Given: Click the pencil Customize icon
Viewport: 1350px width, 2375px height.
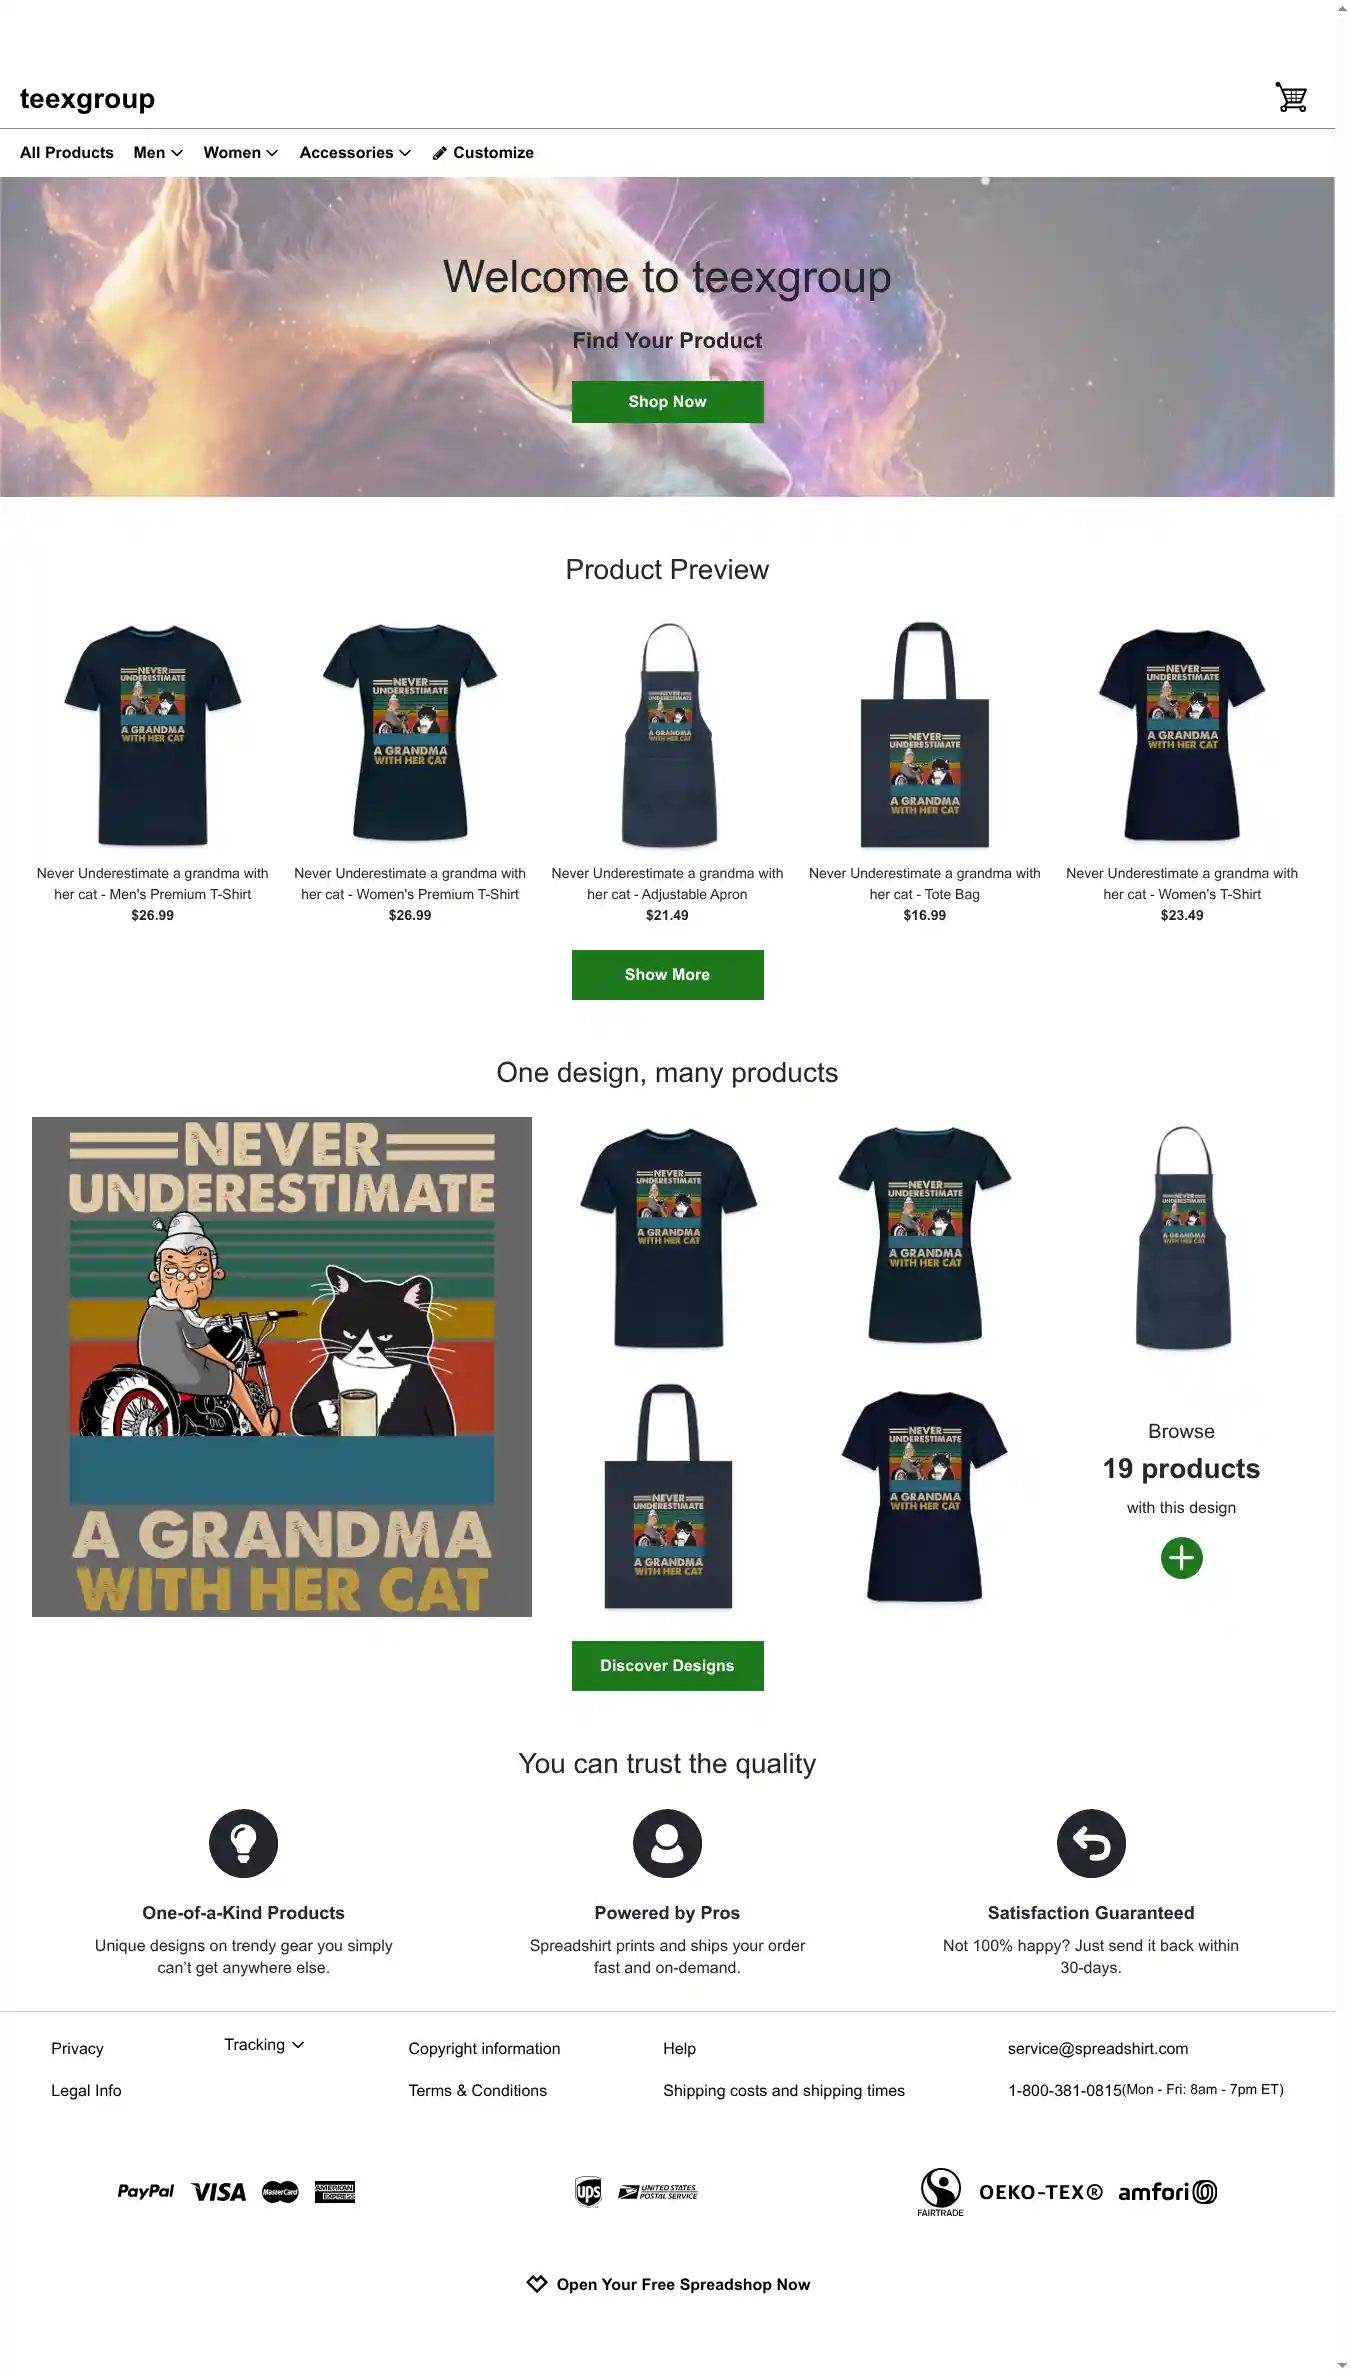Looking at the screenshot, I should pos(439,153).
